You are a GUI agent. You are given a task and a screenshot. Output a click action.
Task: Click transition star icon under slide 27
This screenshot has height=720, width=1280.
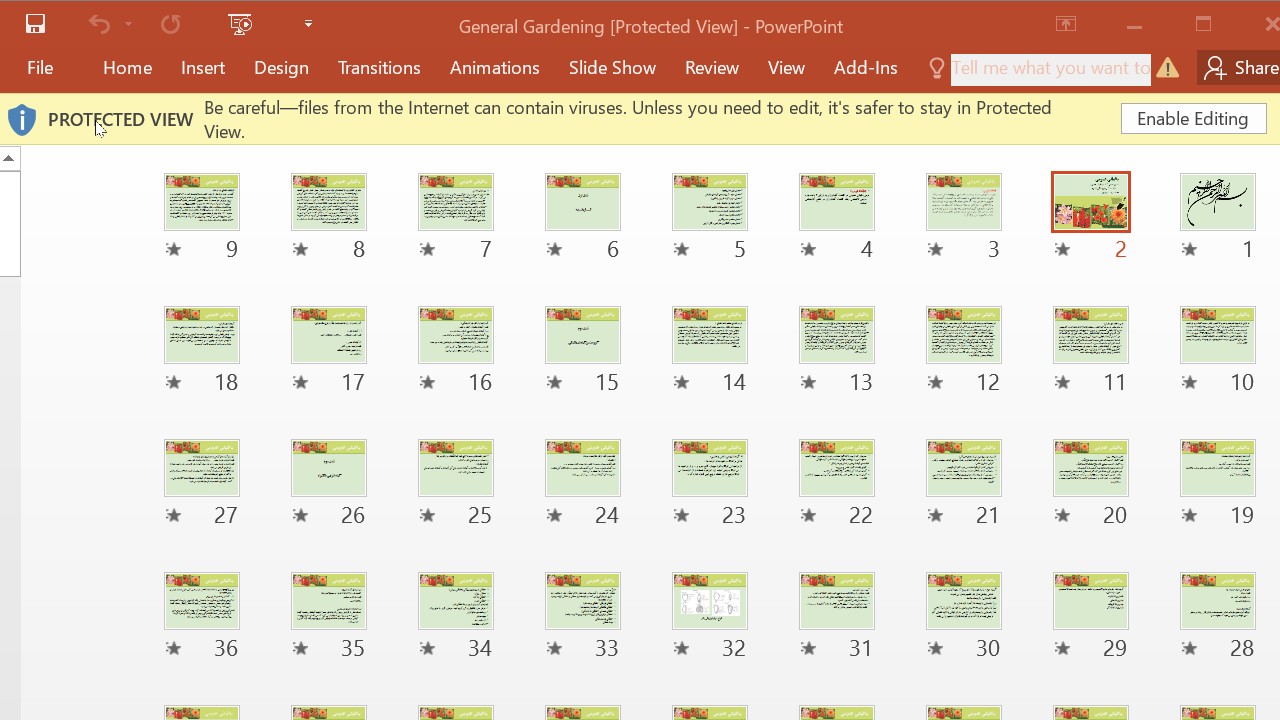[173, 515]
